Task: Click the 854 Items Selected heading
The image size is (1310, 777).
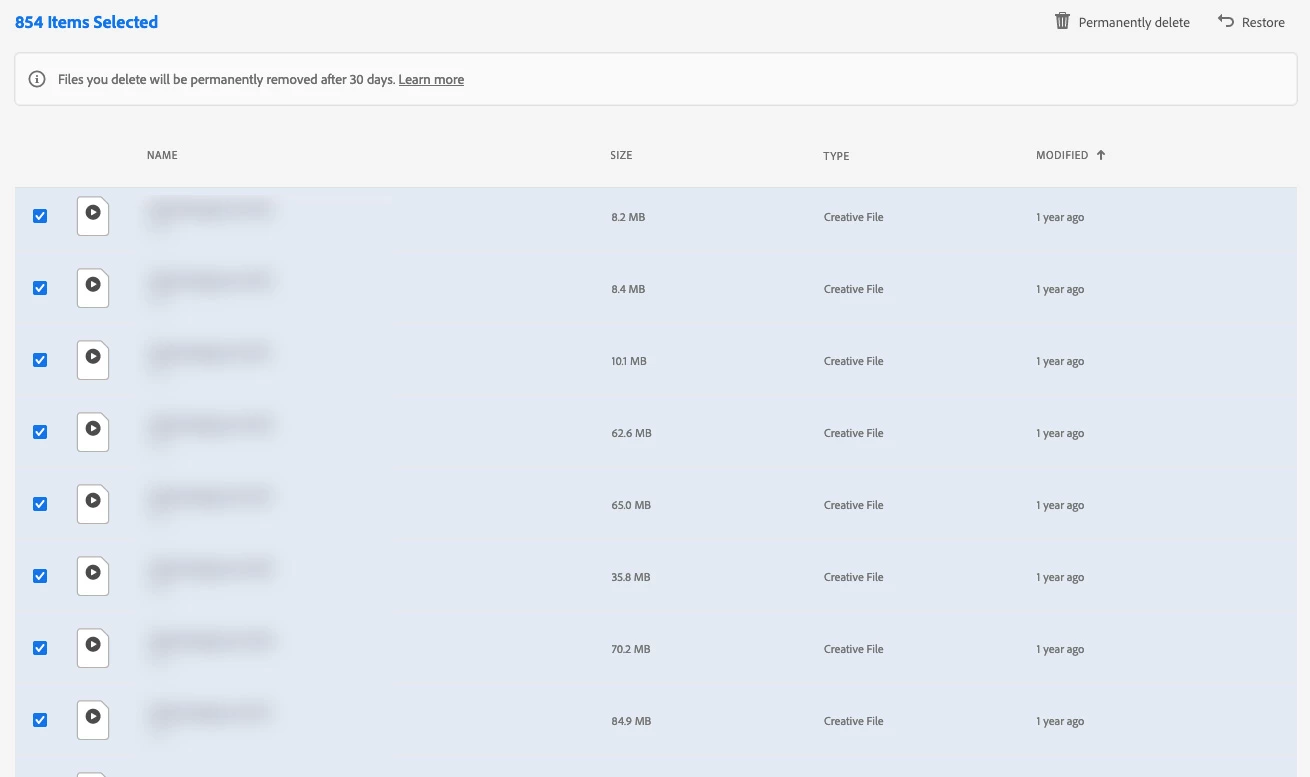Action: tap(86, 22)
